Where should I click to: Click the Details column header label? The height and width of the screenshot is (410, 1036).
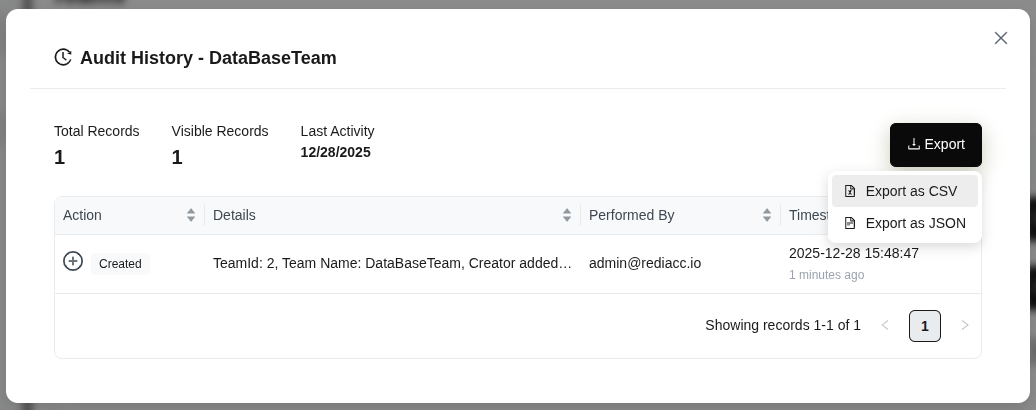[234, 215]
